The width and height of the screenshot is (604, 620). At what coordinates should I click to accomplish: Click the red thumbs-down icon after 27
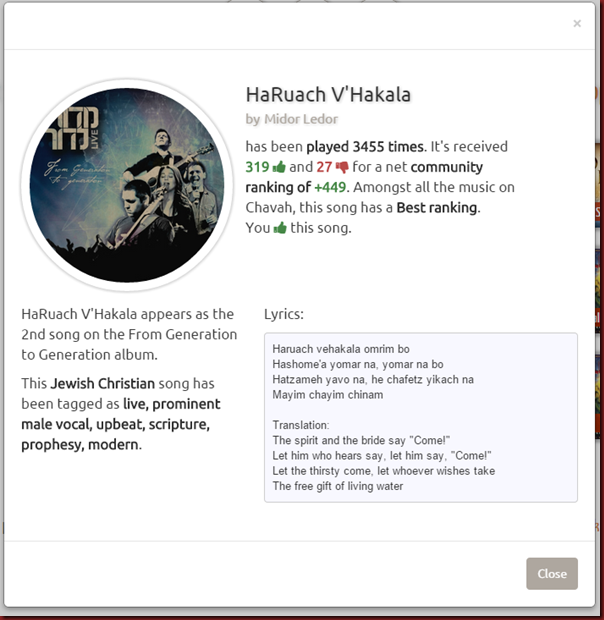[342, 167]
